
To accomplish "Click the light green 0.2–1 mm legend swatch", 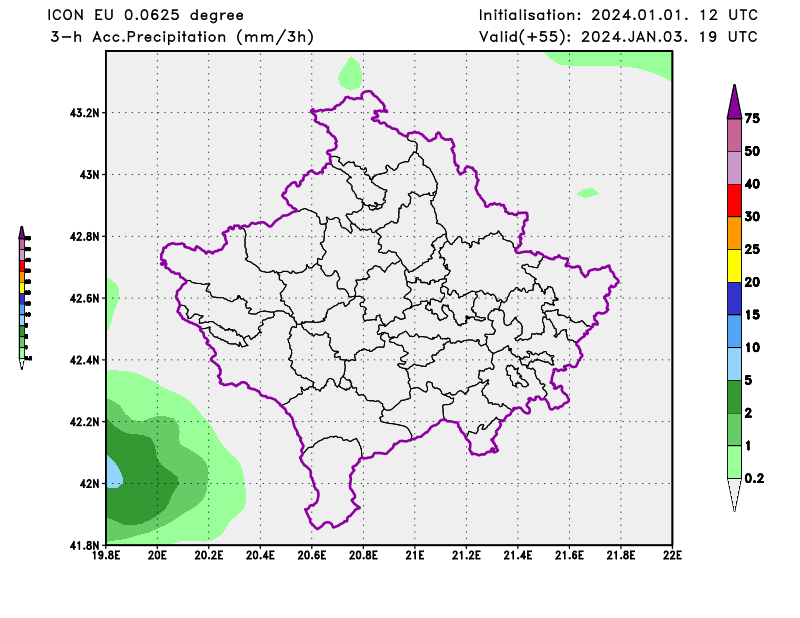I will [734, 462].
